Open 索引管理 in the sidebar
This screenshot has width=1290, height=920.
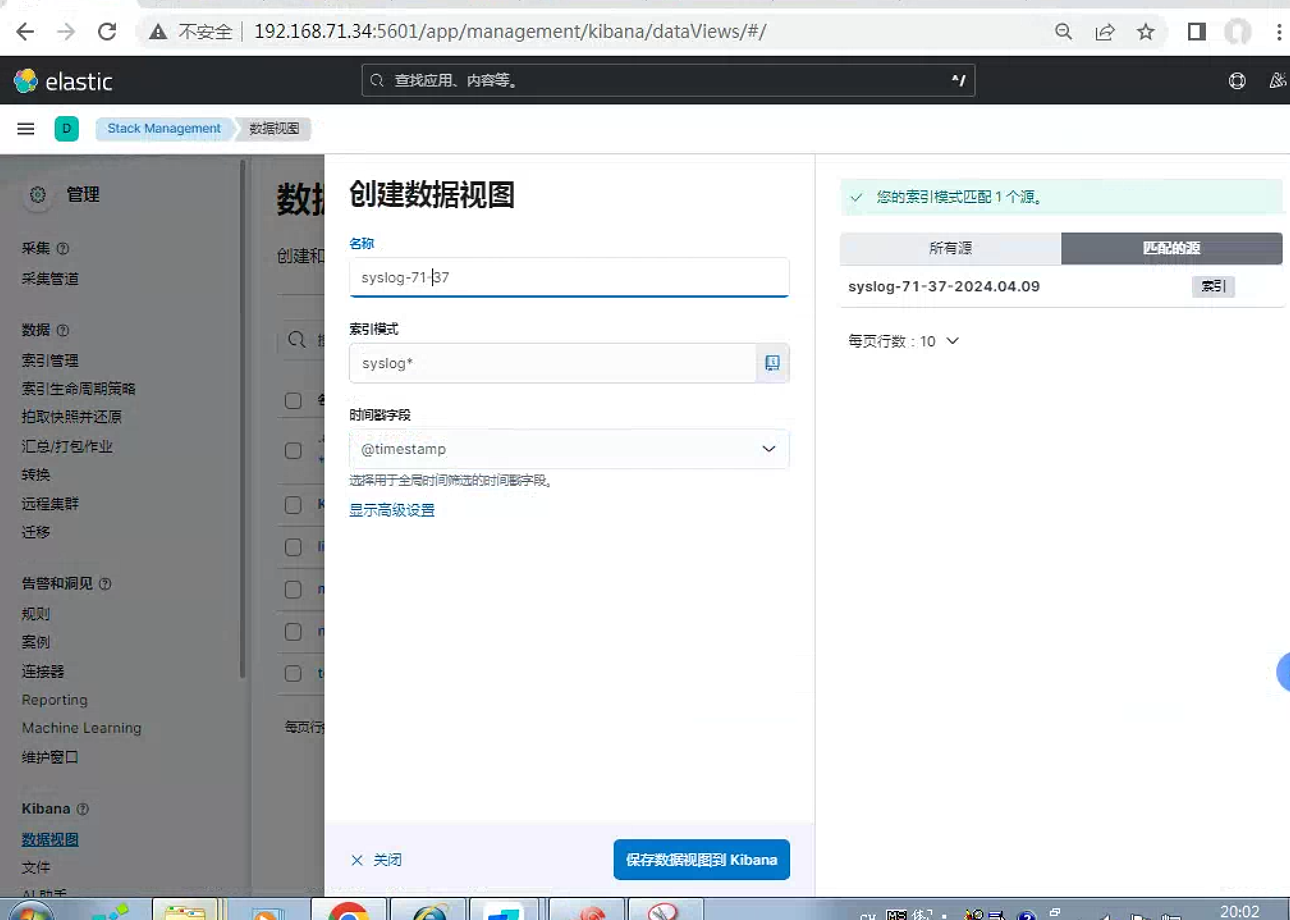(50, 360)
